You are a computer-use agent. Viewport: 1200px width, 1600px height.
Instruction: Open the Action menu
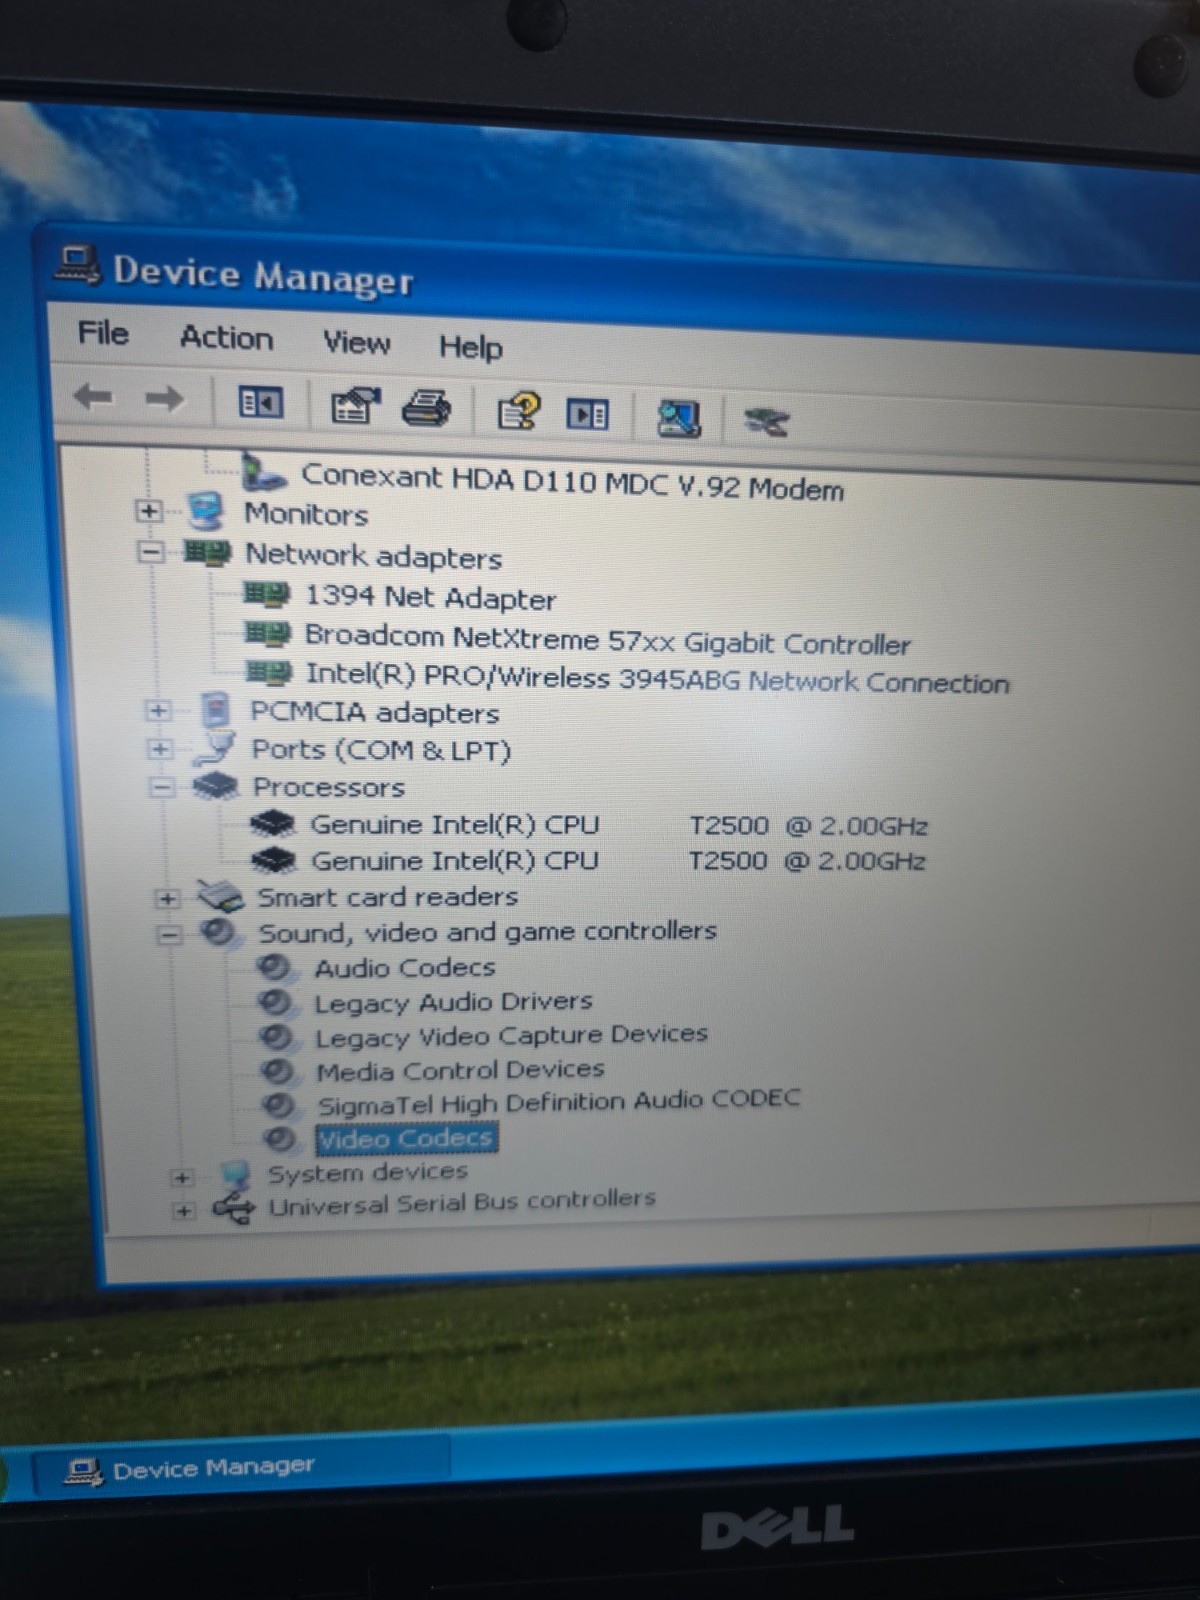coord(226,338)
